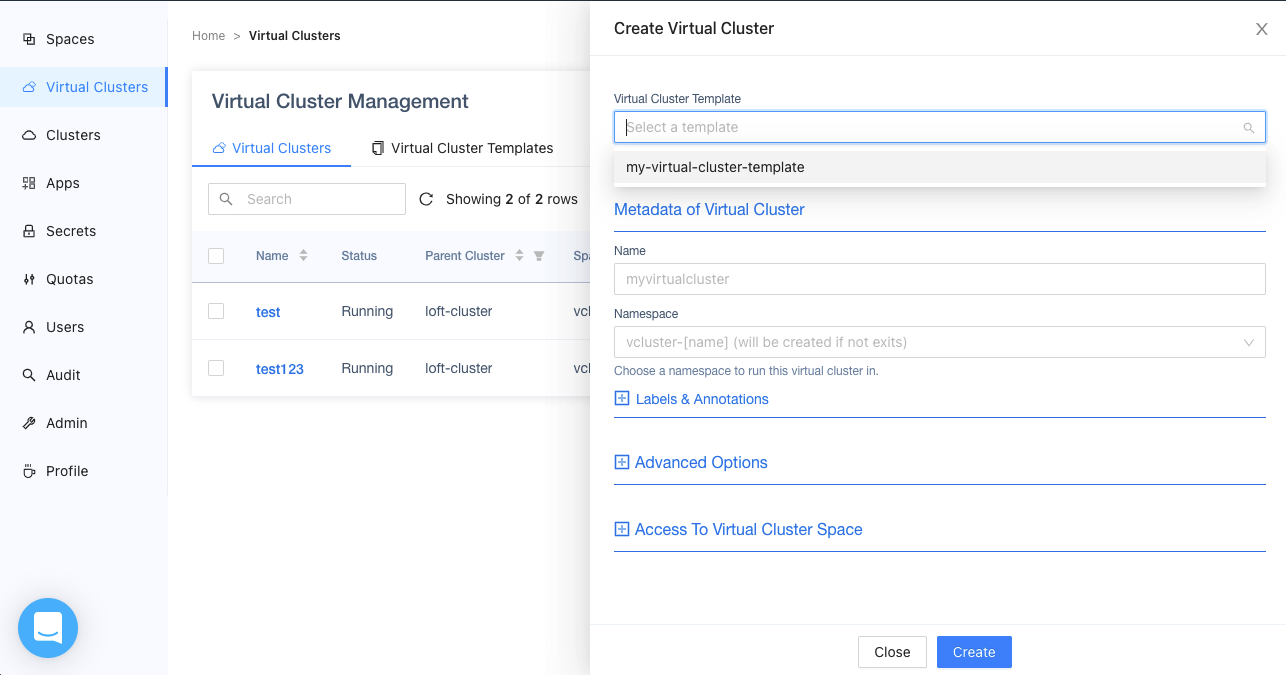Click the virtual cluster Name field
This screenshot has width=1286, height=675.
[x=939, y=279]
